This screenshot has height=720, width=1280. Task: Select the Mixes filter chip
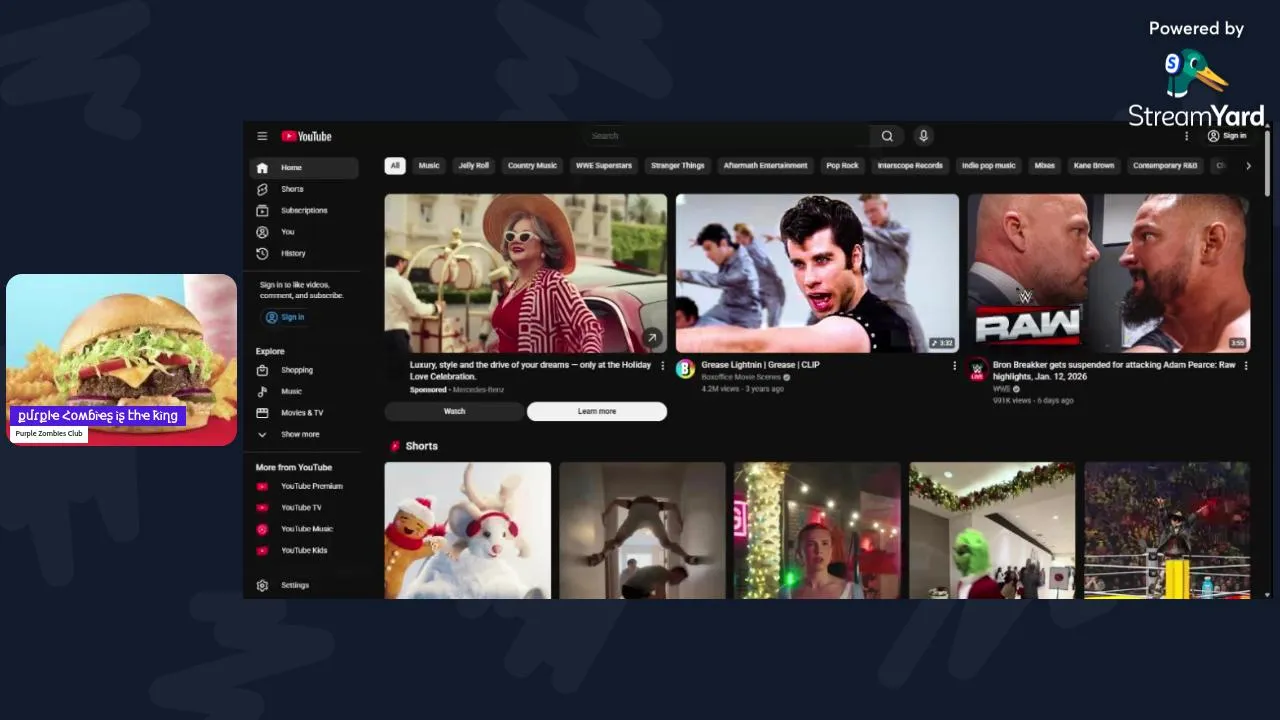pos(1045,166)
